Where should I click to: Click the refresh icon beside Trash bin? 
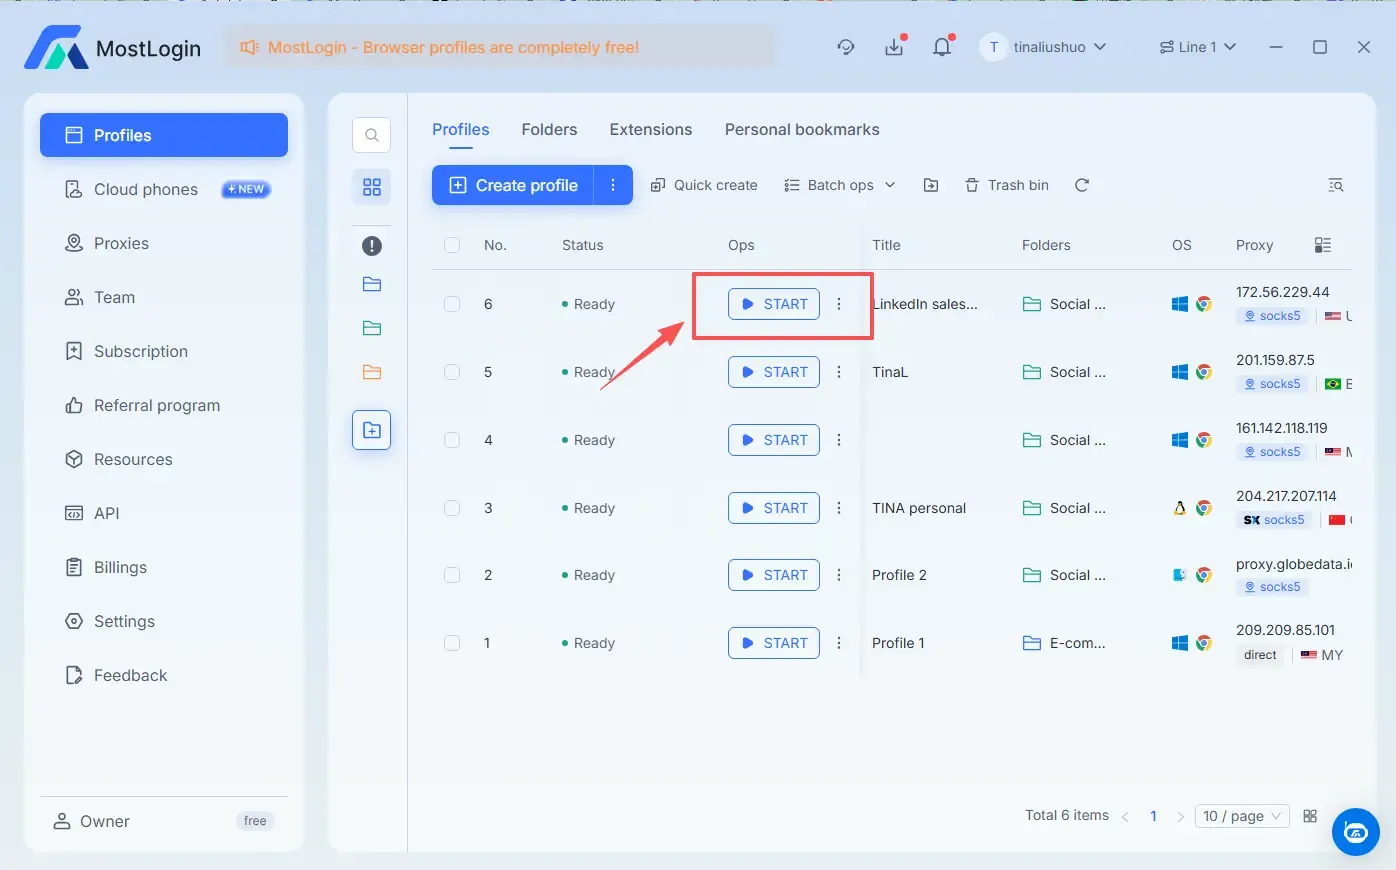1081,185
